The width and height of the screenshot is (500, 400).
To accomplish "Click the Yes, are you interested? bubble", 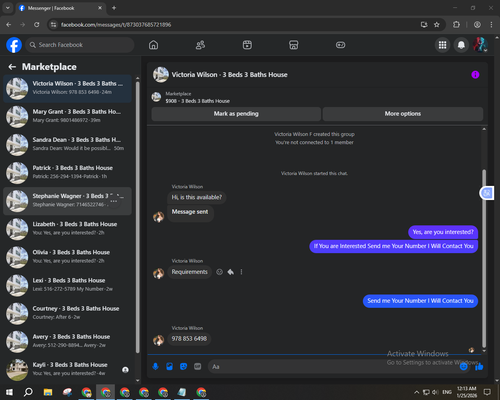I will [443, 232].
